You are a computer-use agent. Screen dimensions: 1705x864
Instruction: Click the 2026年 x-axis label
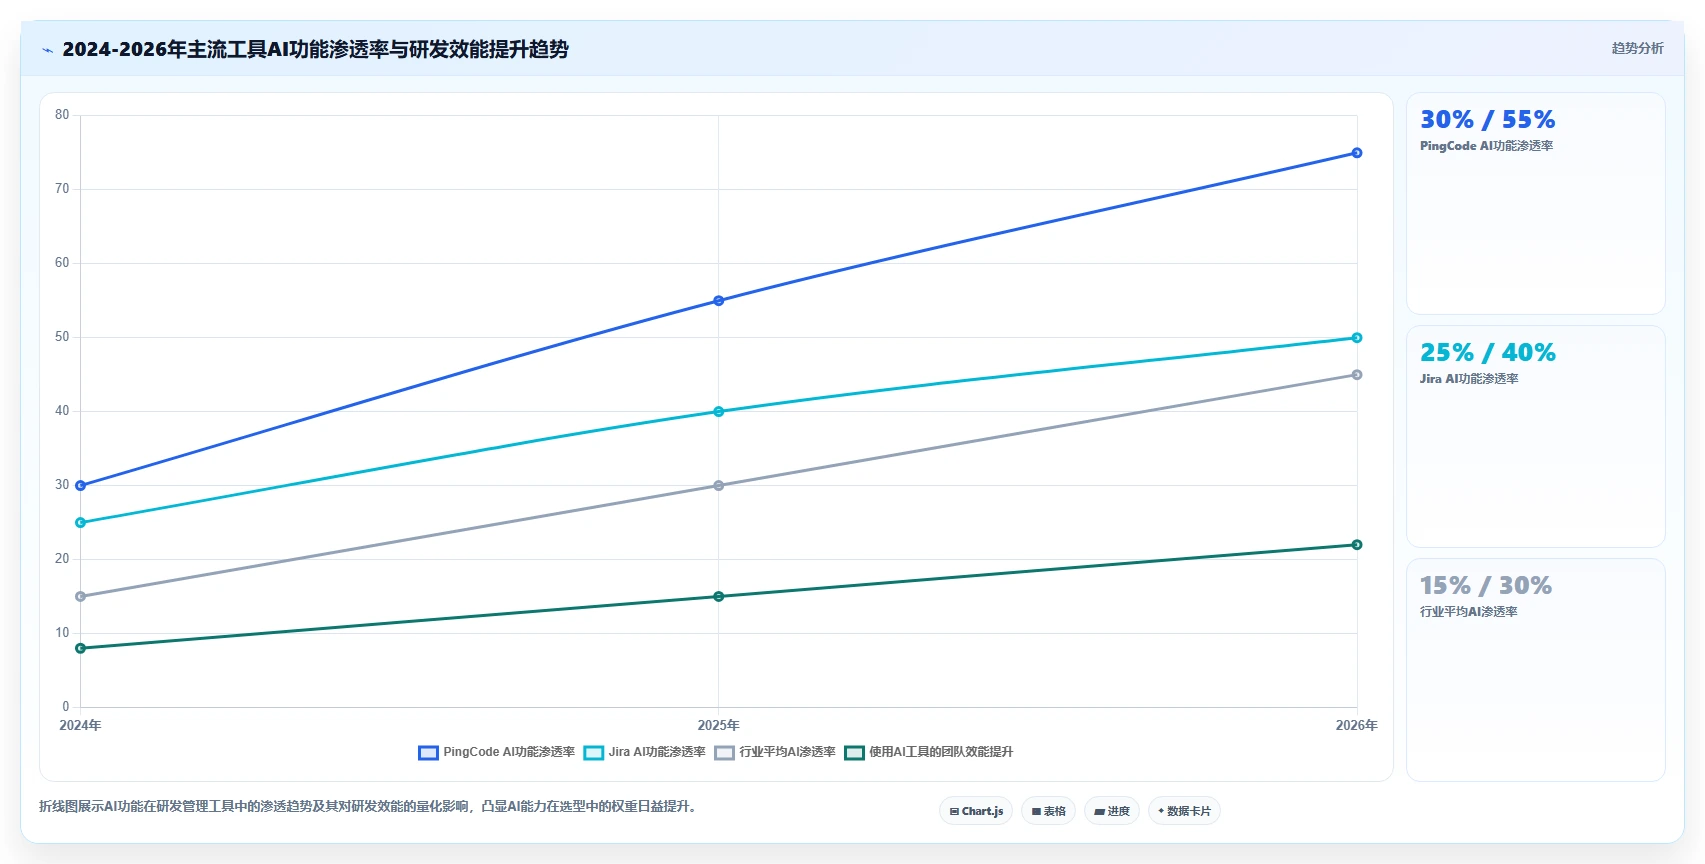point(1357,725)
